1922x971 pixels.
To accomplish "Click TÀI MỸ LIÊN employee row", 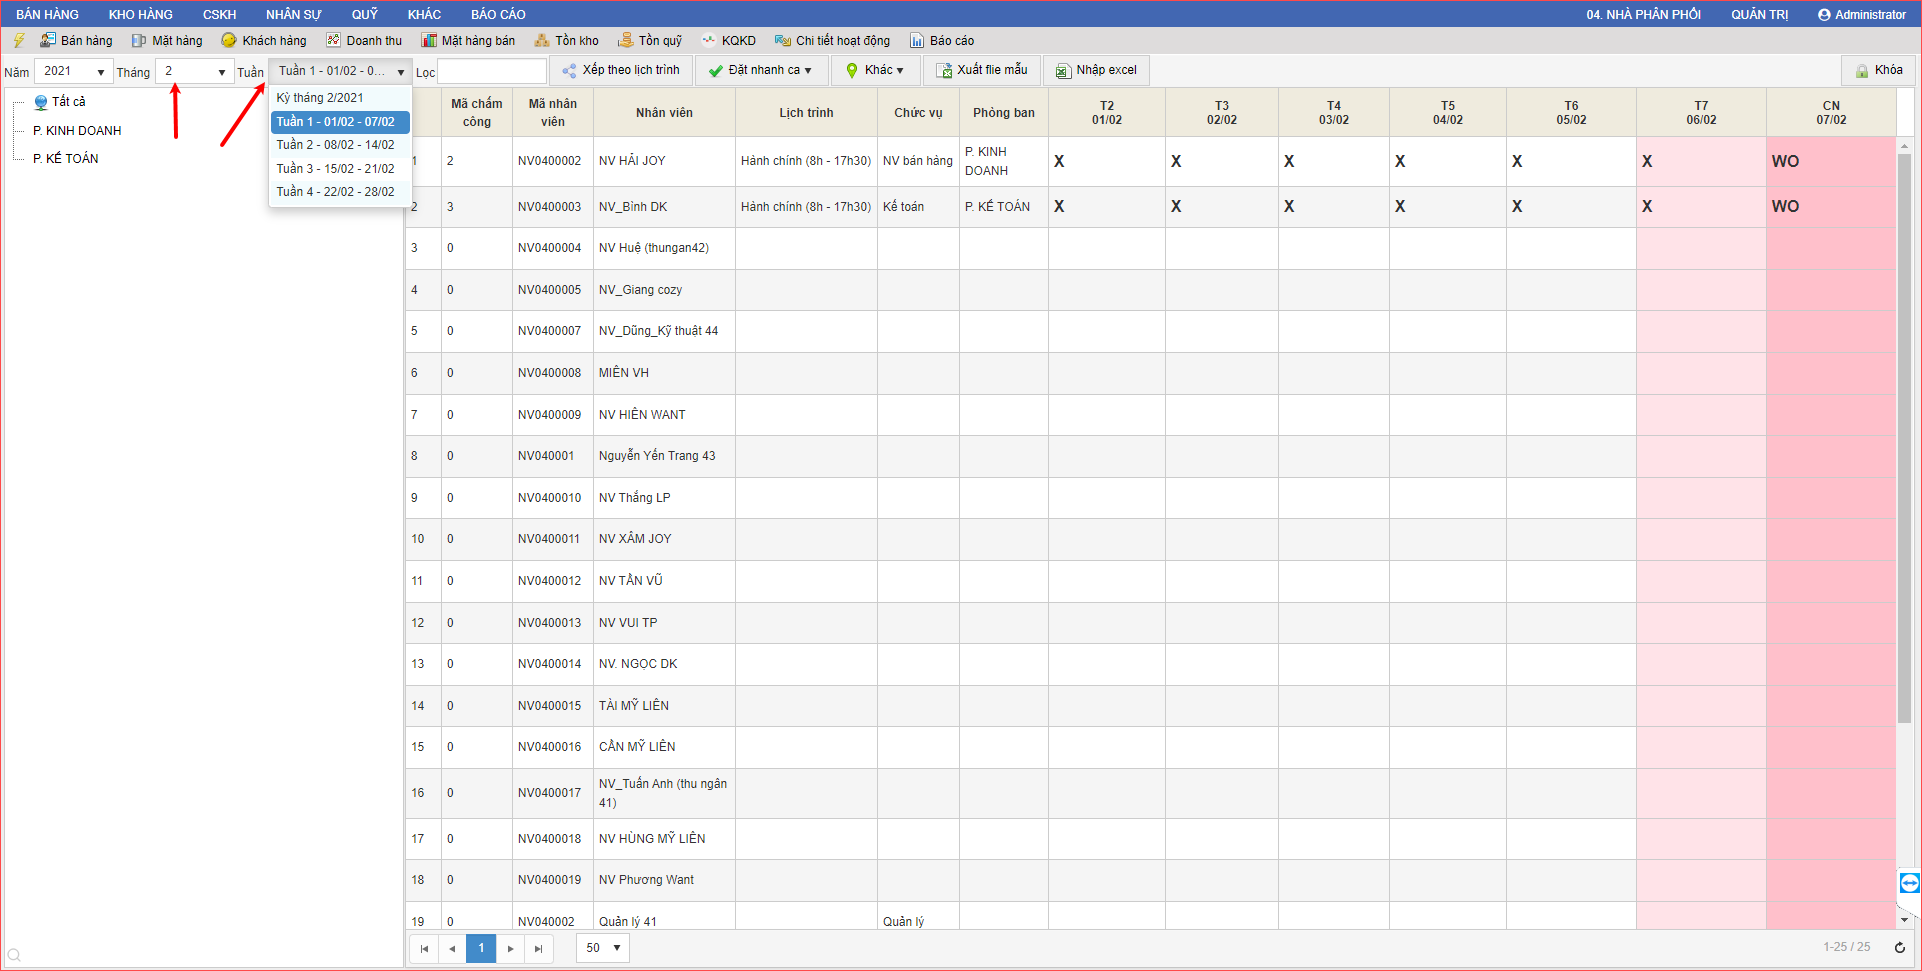I will tap(634, 706).
